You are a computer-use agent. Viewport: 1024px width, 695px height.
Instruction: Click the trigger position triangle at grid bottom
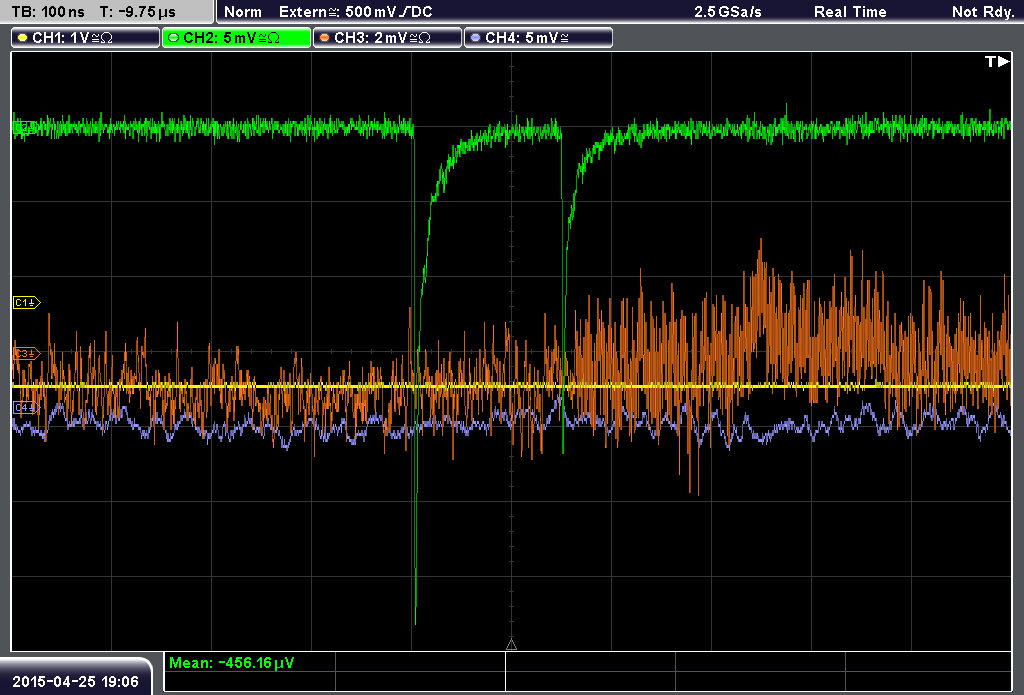click(511, 645)
